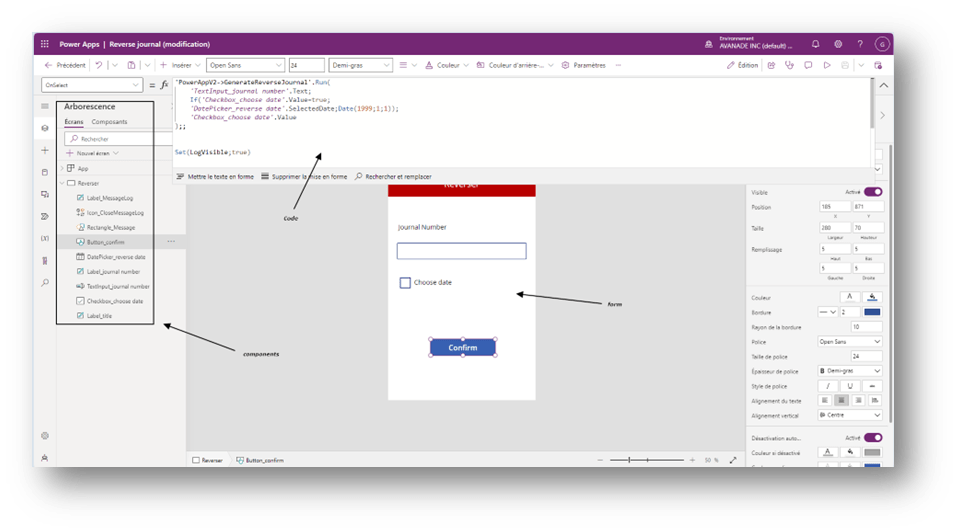Select the Écrans tab
The width and height of the screenshot is (959, 532).
pos(74,122)
